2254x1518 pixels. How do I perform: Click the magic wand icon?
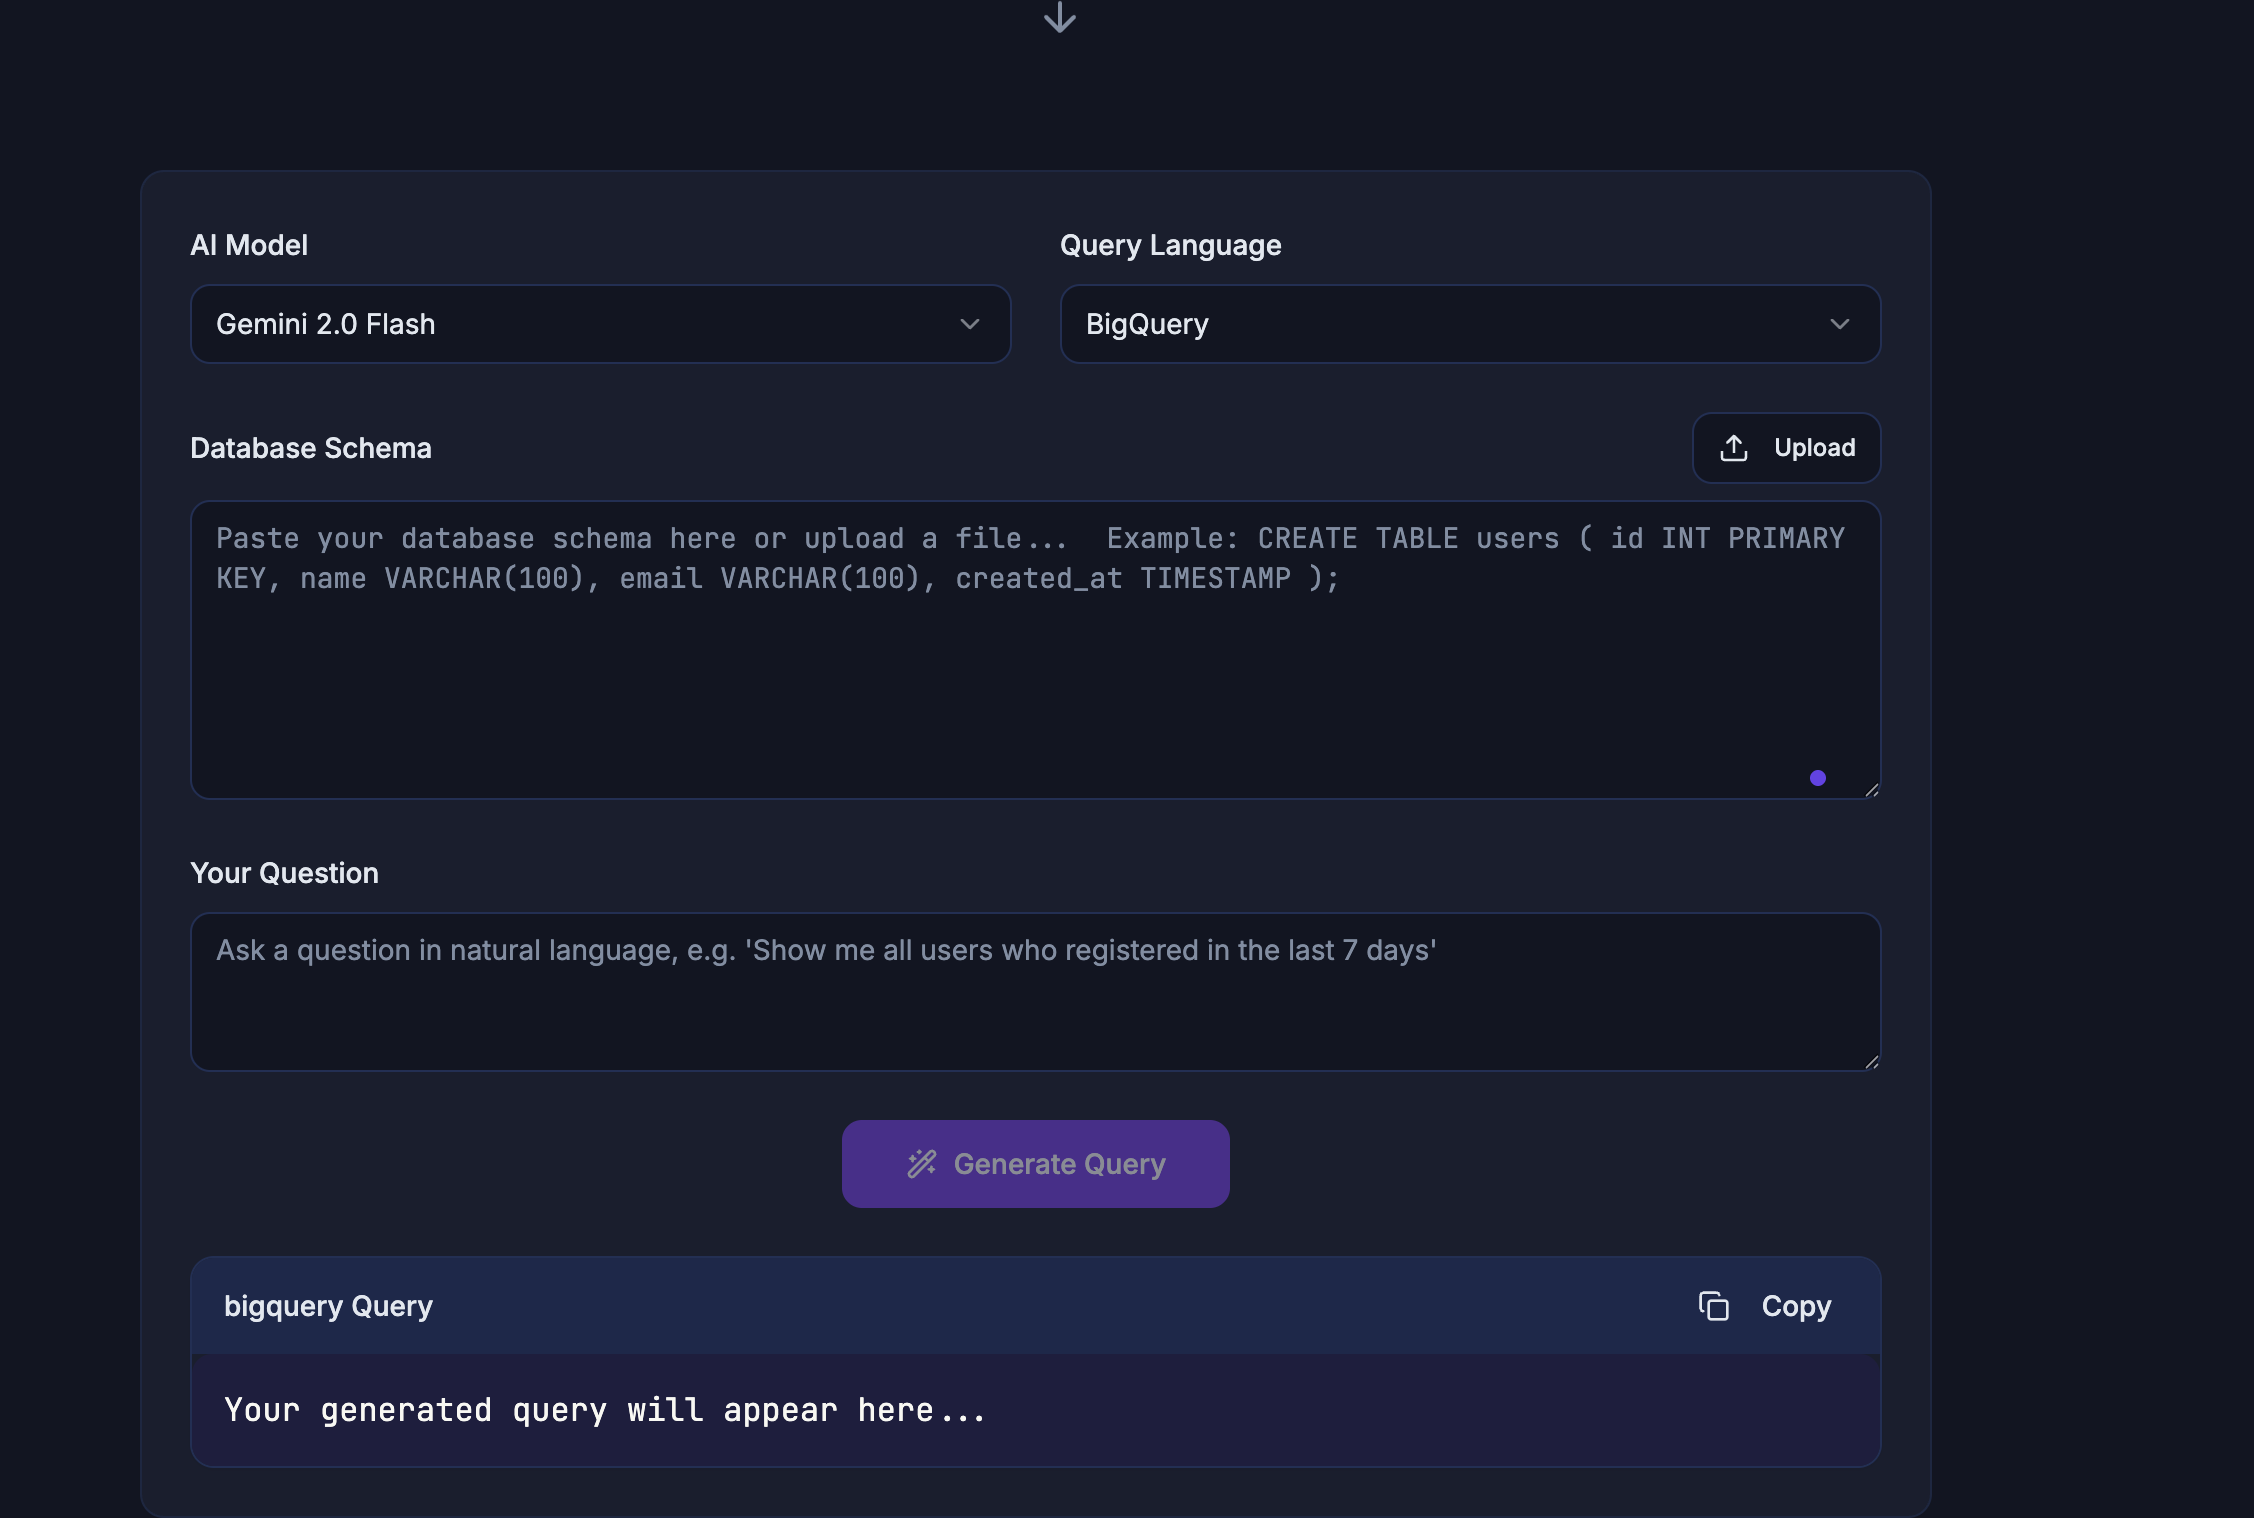(921, 1163)
